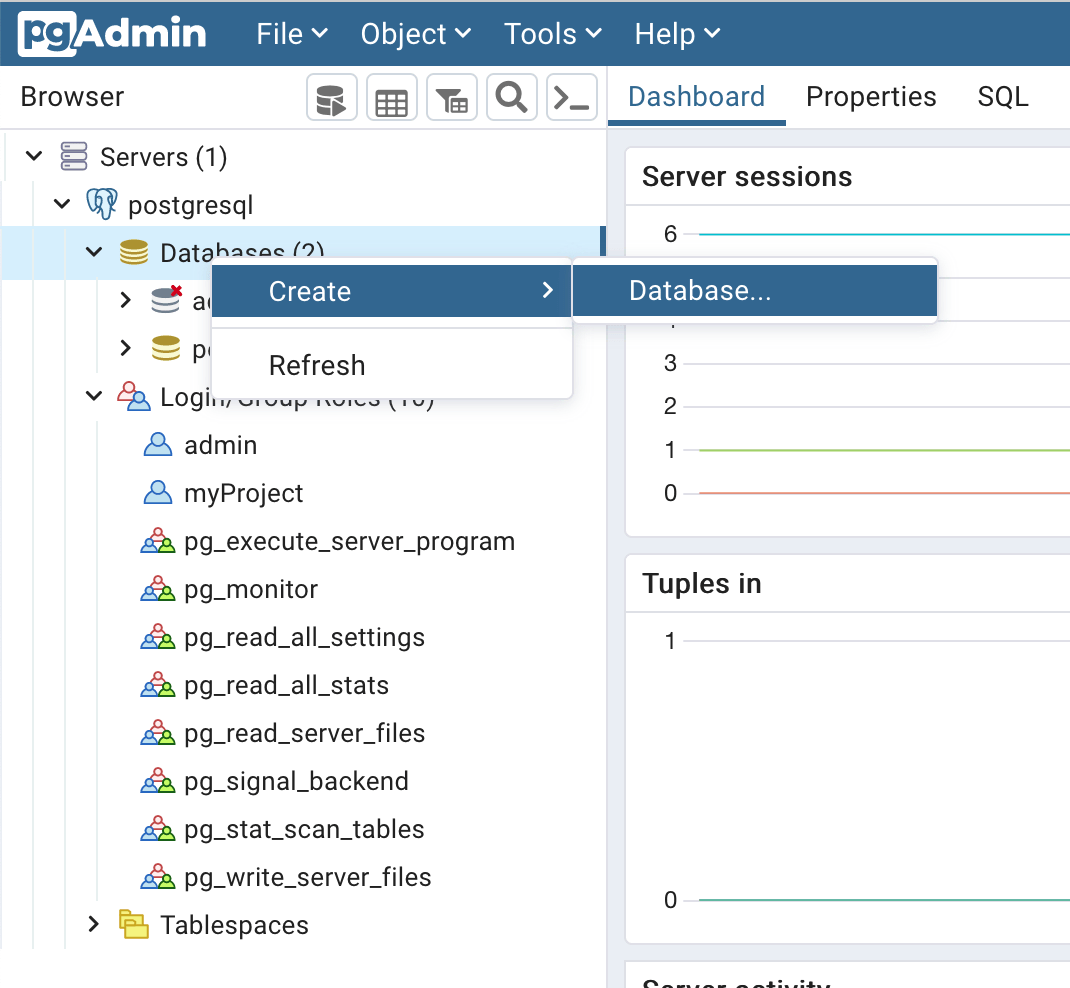The width and height of the screenshot is (1070, 988).
Task: Switch to the SQL tab
Action: [1002, 97]
